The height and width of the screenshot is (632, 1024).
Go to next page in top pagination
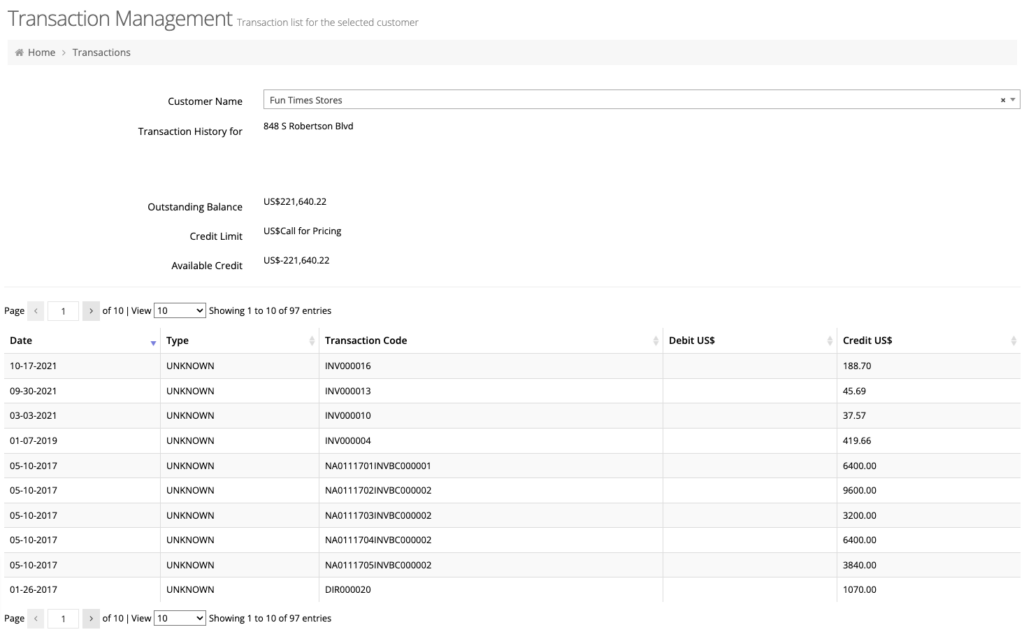coord(91,311)
